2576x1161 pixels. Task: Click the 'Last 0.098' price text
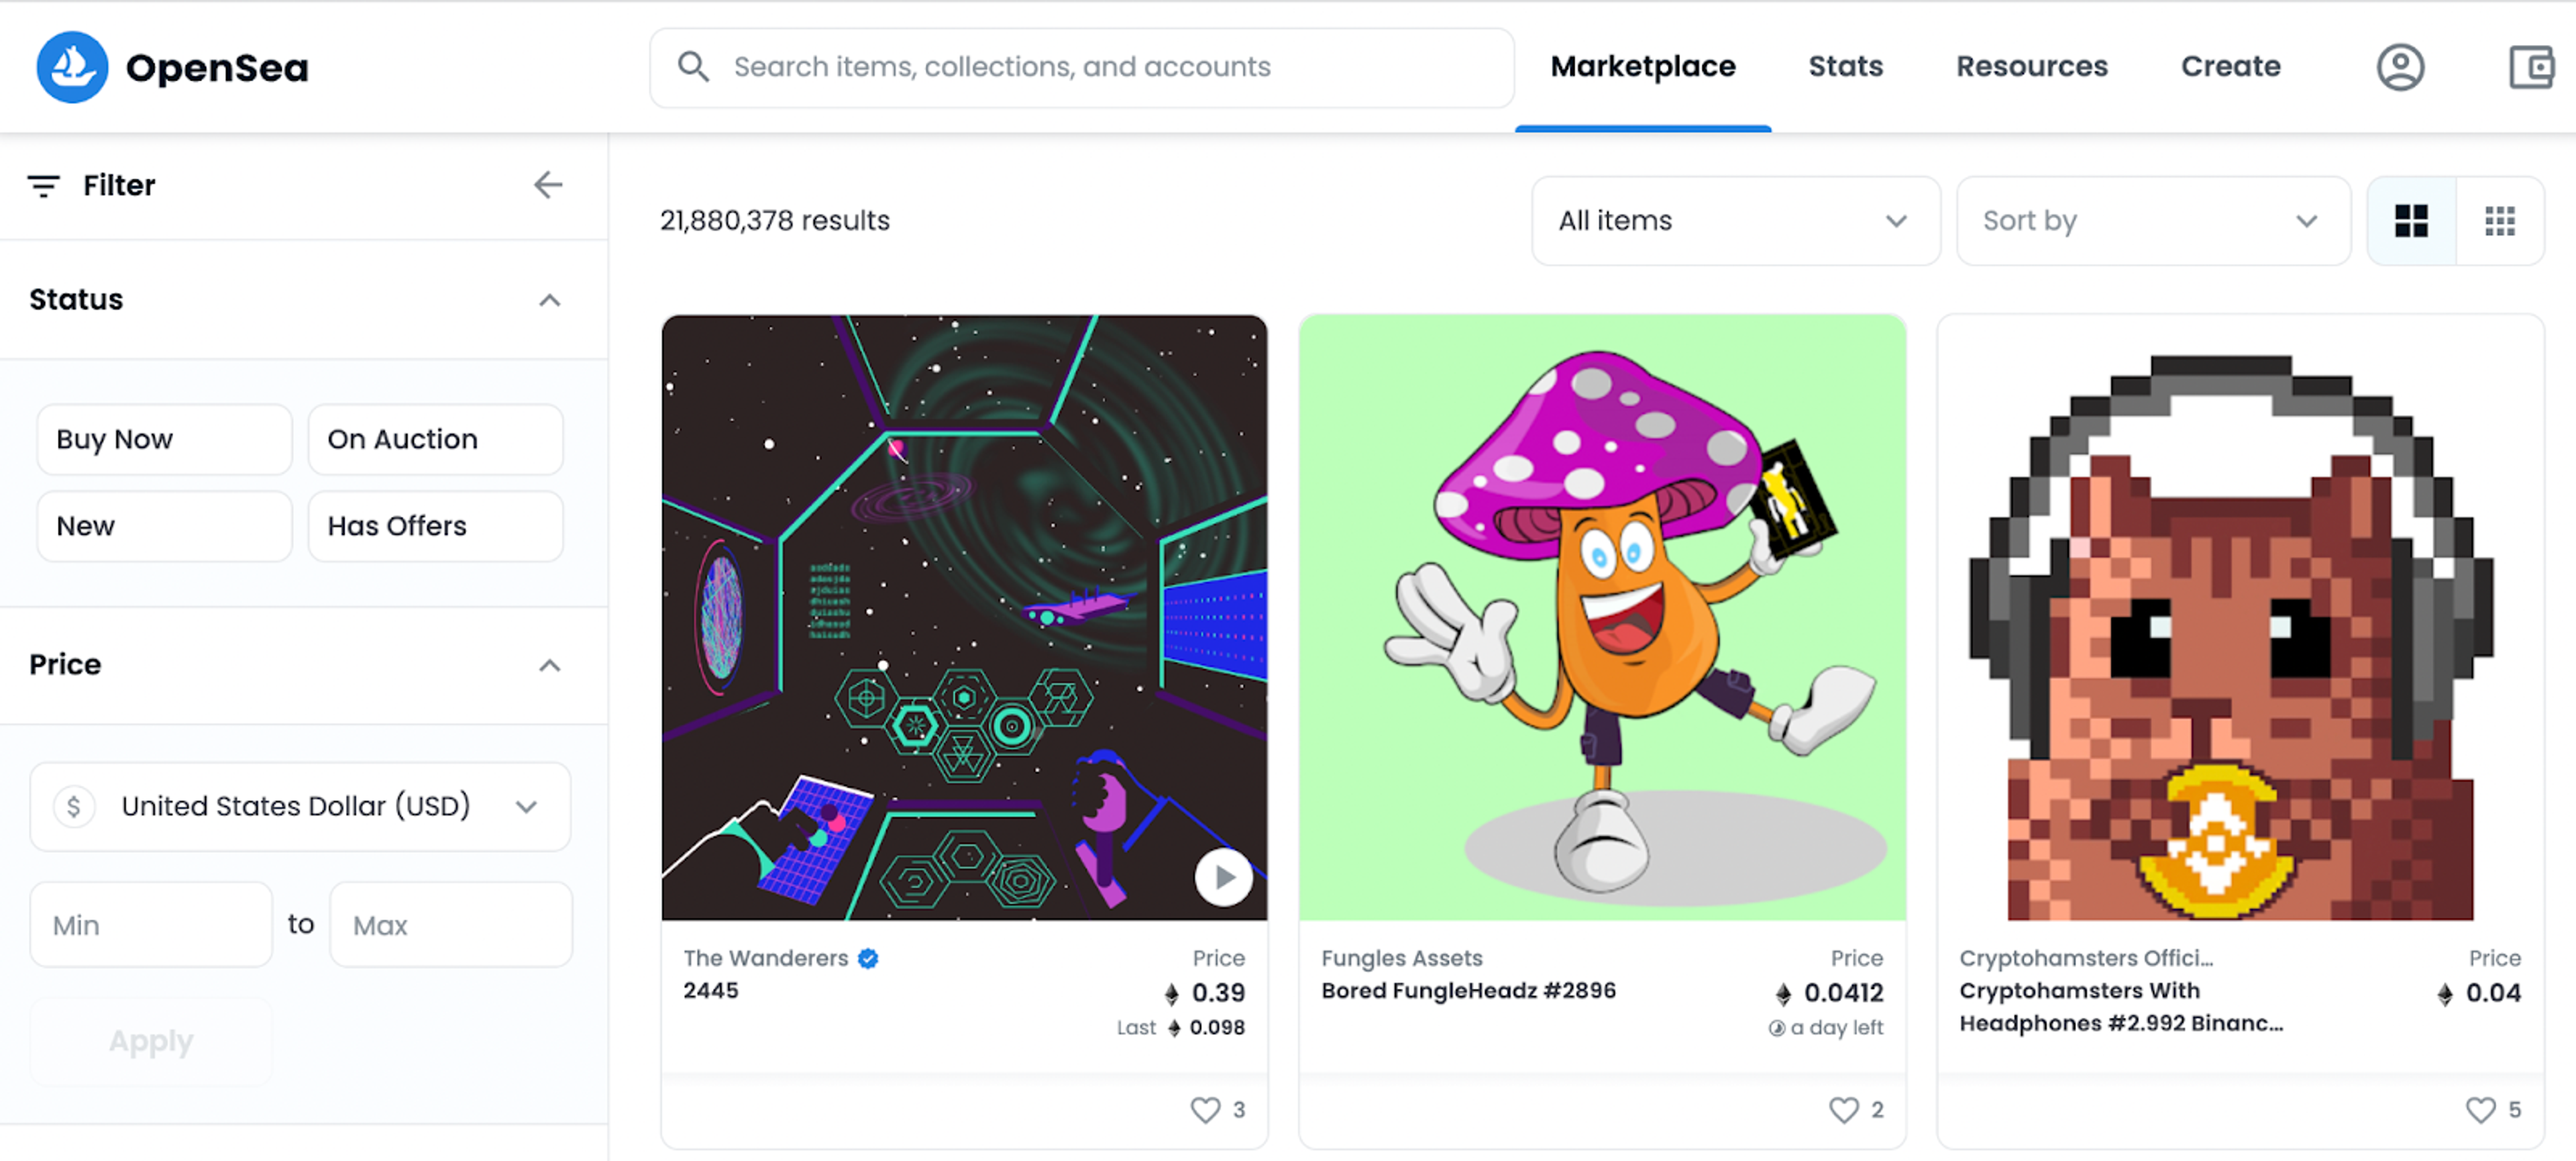click(1180, 1028)
